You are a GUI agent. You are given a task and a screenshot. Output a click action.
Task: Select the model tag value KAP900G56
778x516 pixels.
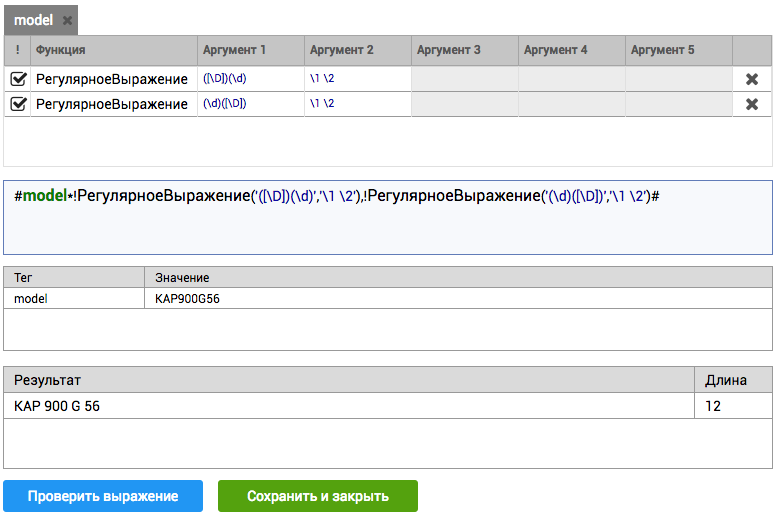[x=188, y=298]
